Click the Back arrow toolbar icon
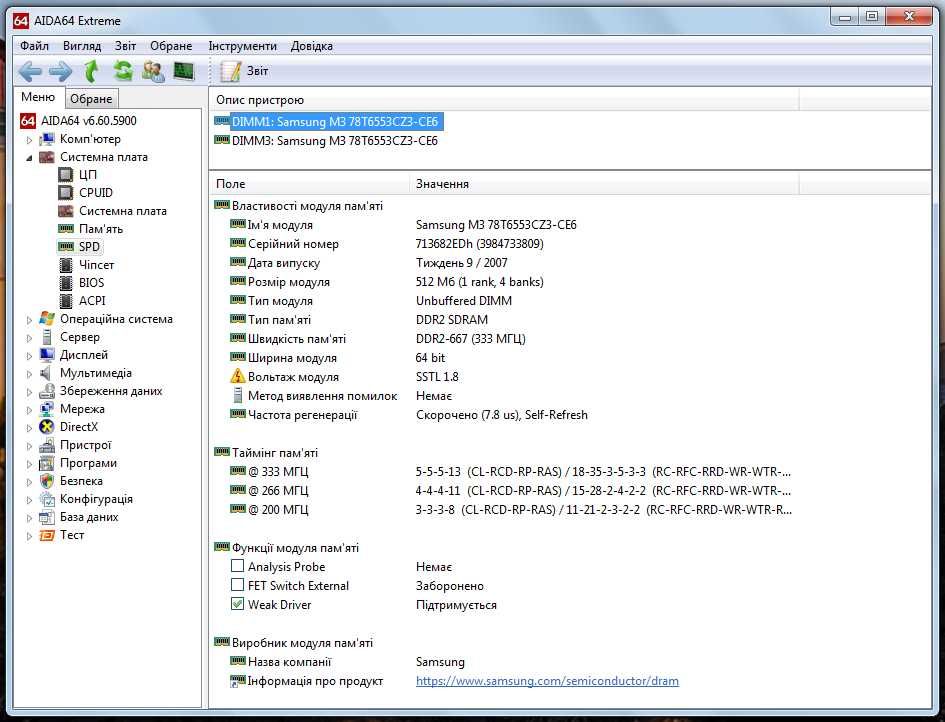 pyautogui.click(x=30, y=71)
